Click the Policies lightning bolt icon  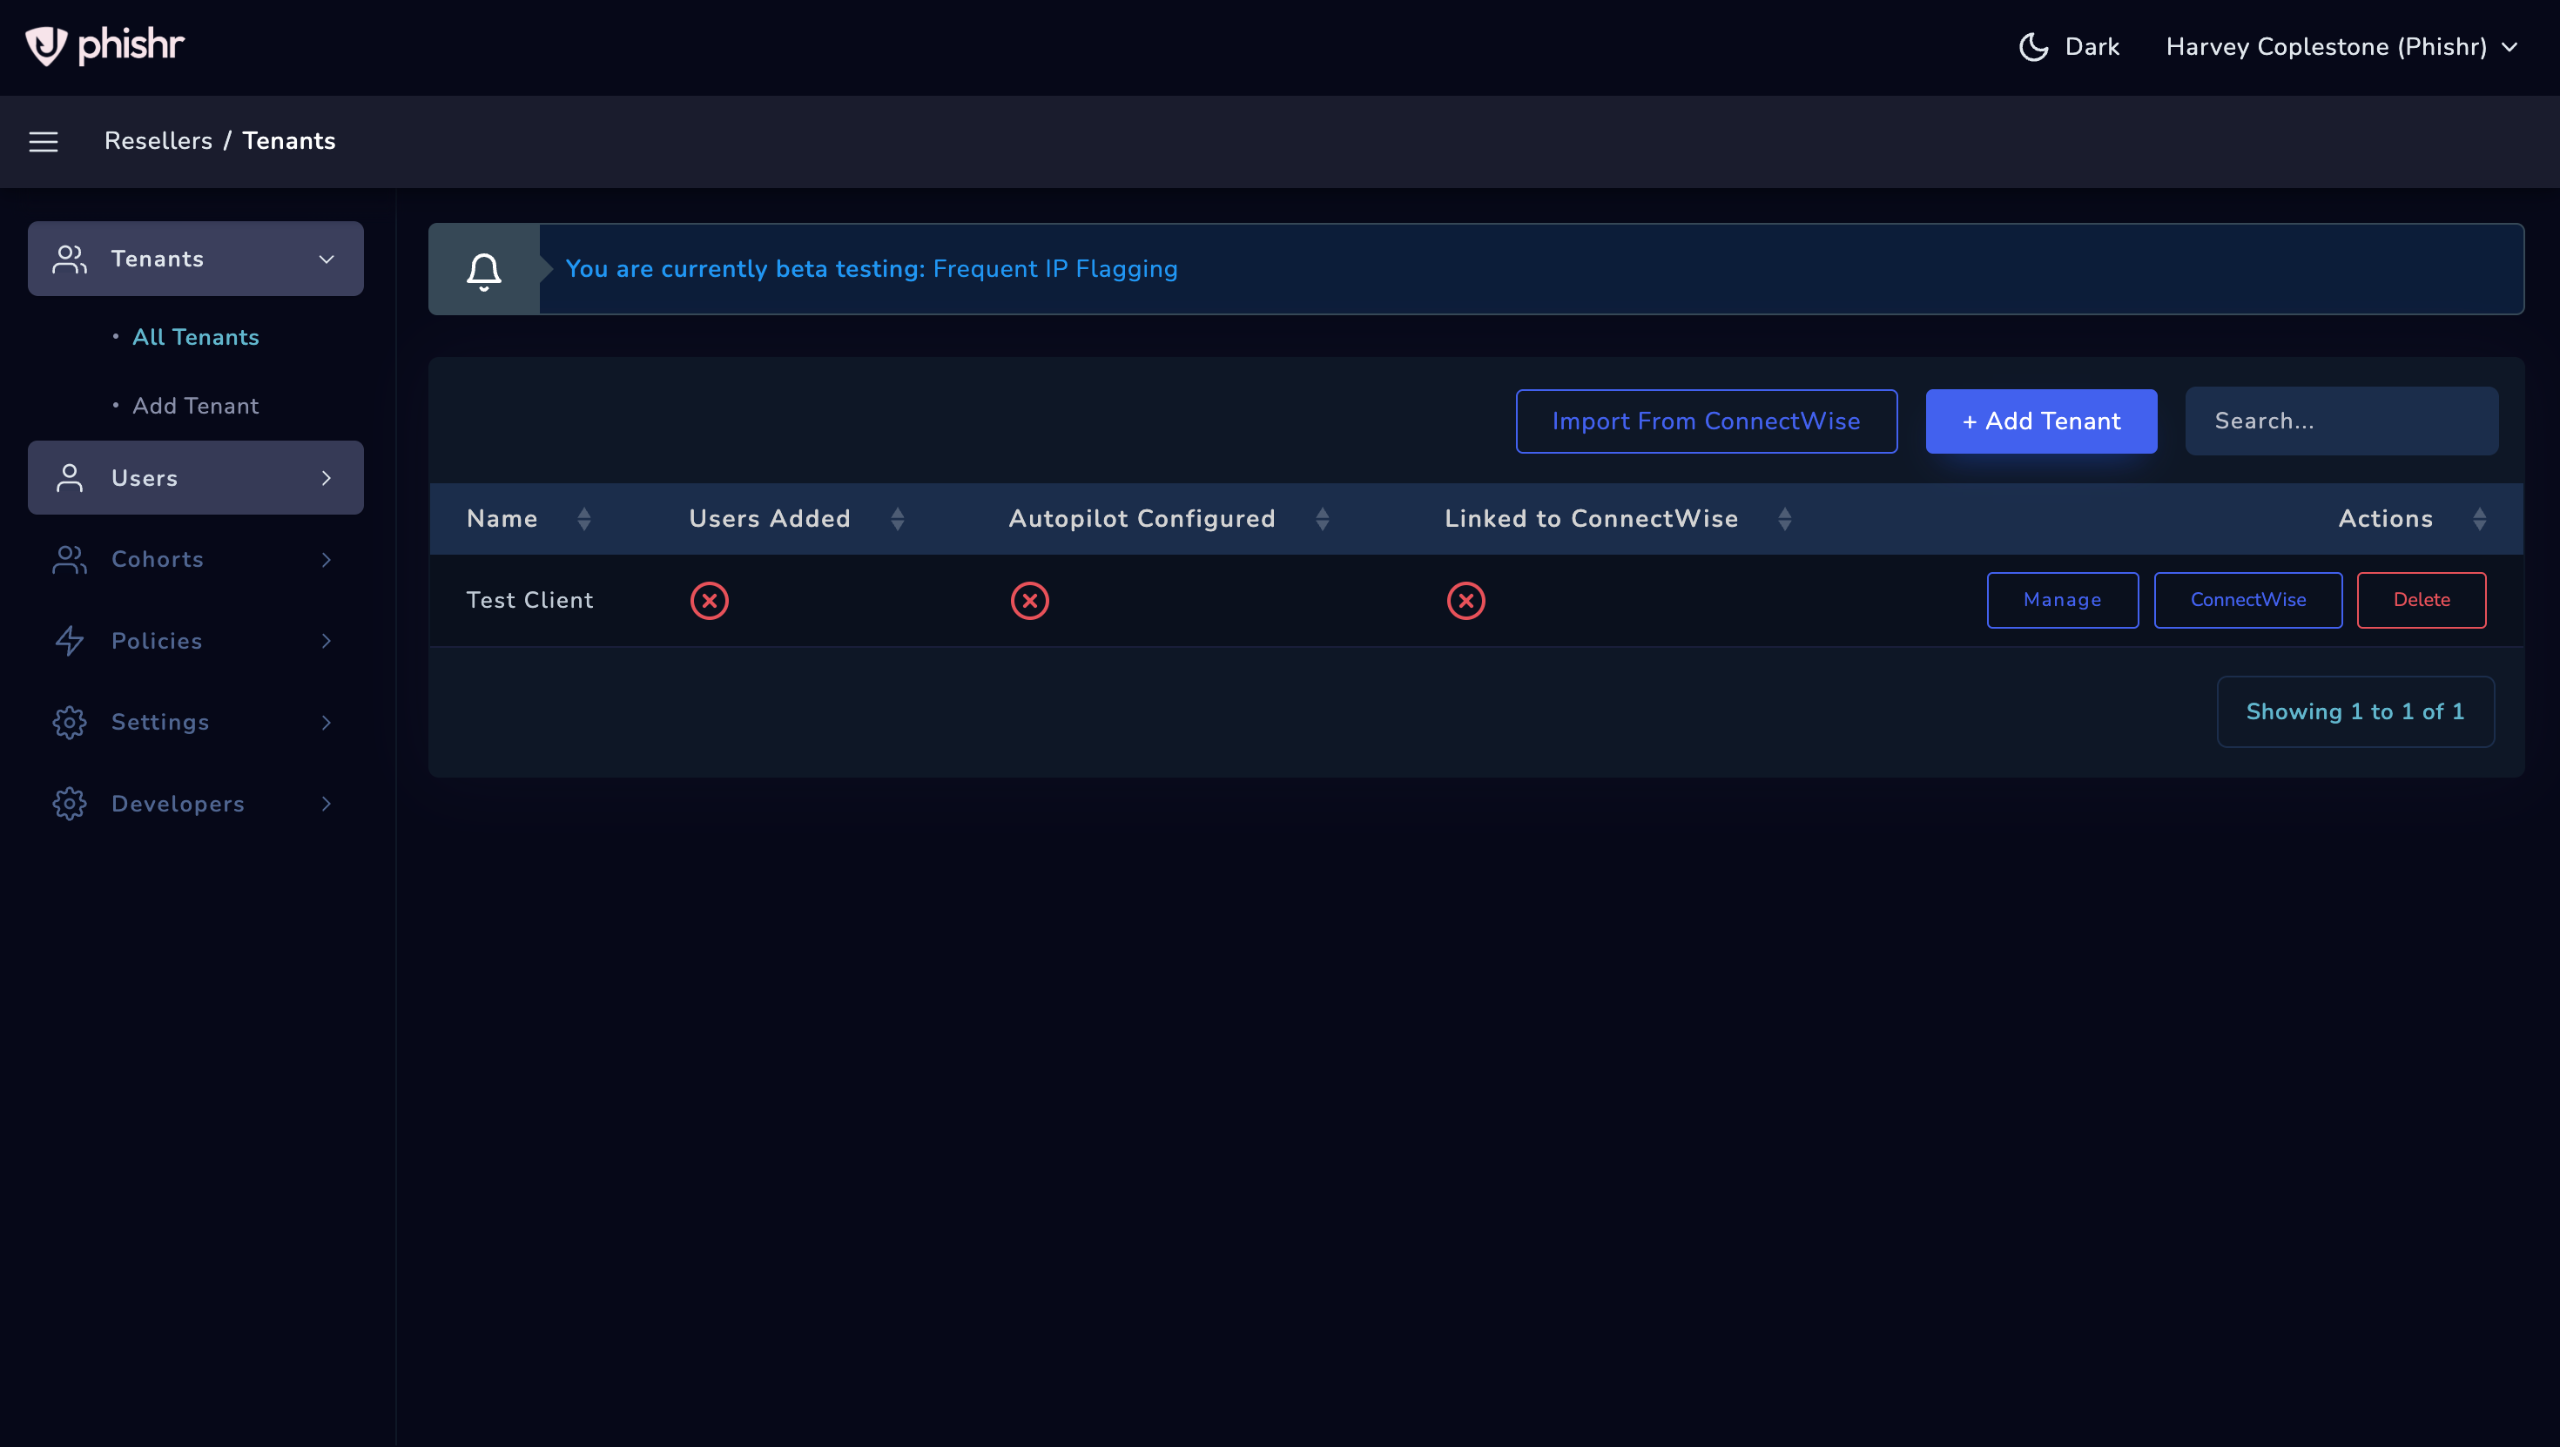pyautogui.click(x=69, y=641)
